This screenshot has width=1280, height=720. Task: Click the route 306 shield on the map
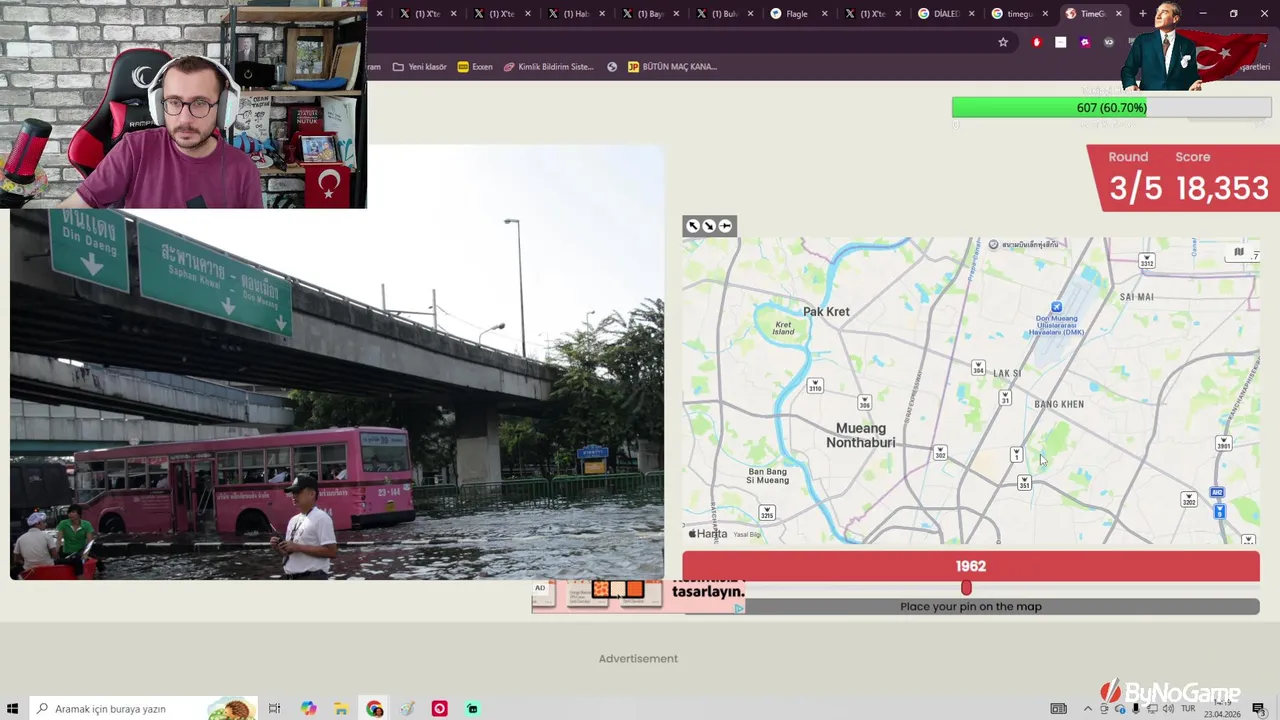pos(864,402)
